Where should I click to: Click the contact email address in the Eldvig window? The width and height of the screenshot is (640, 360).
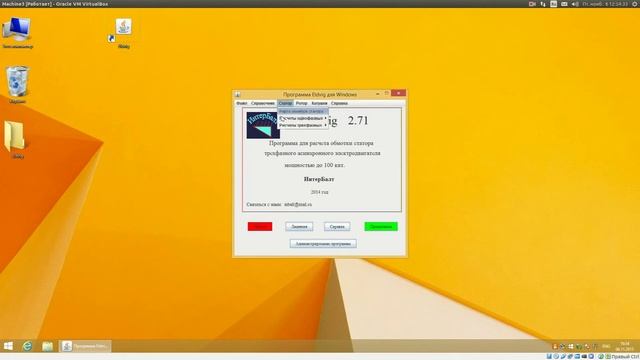[x=298, y=204]
